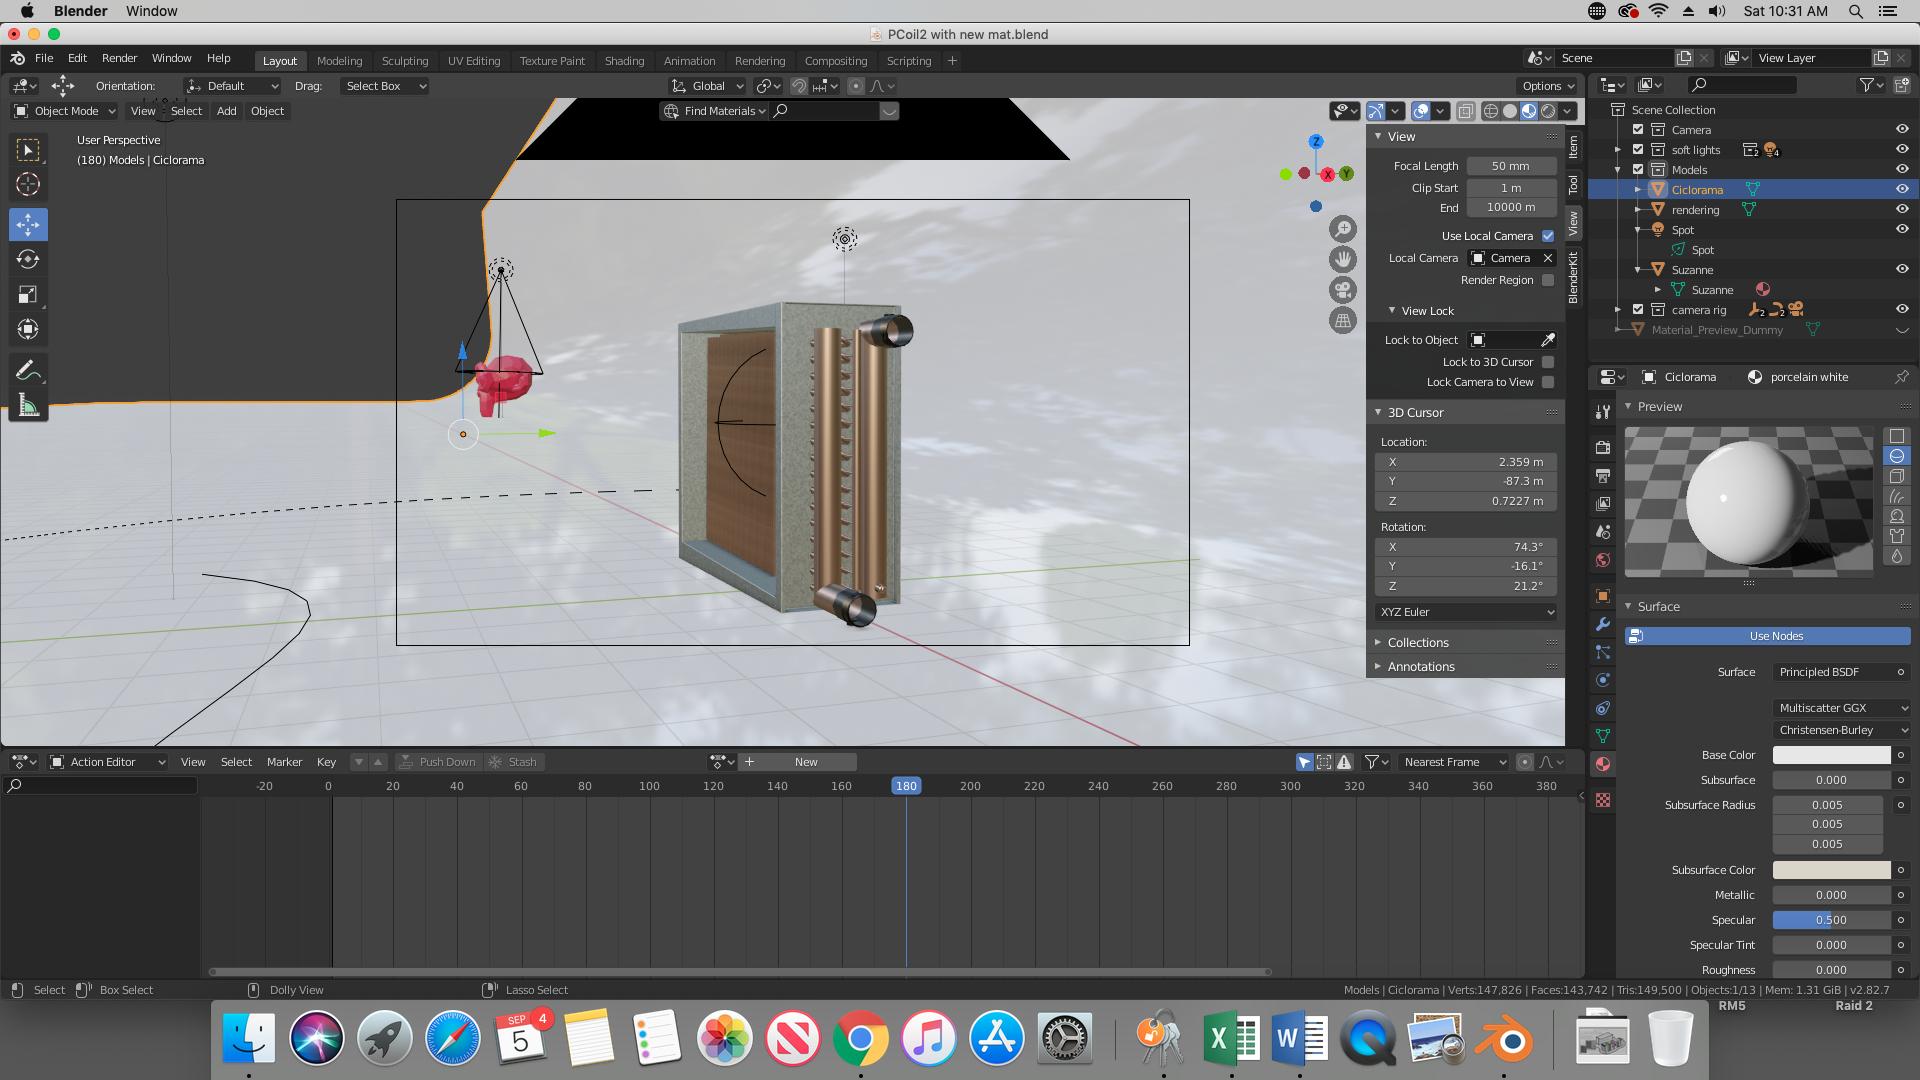This screenshot has height=1080, width=1920.
Task: Expand the Collections panel
Action: pyautogui.click(x=1417, y=643)
